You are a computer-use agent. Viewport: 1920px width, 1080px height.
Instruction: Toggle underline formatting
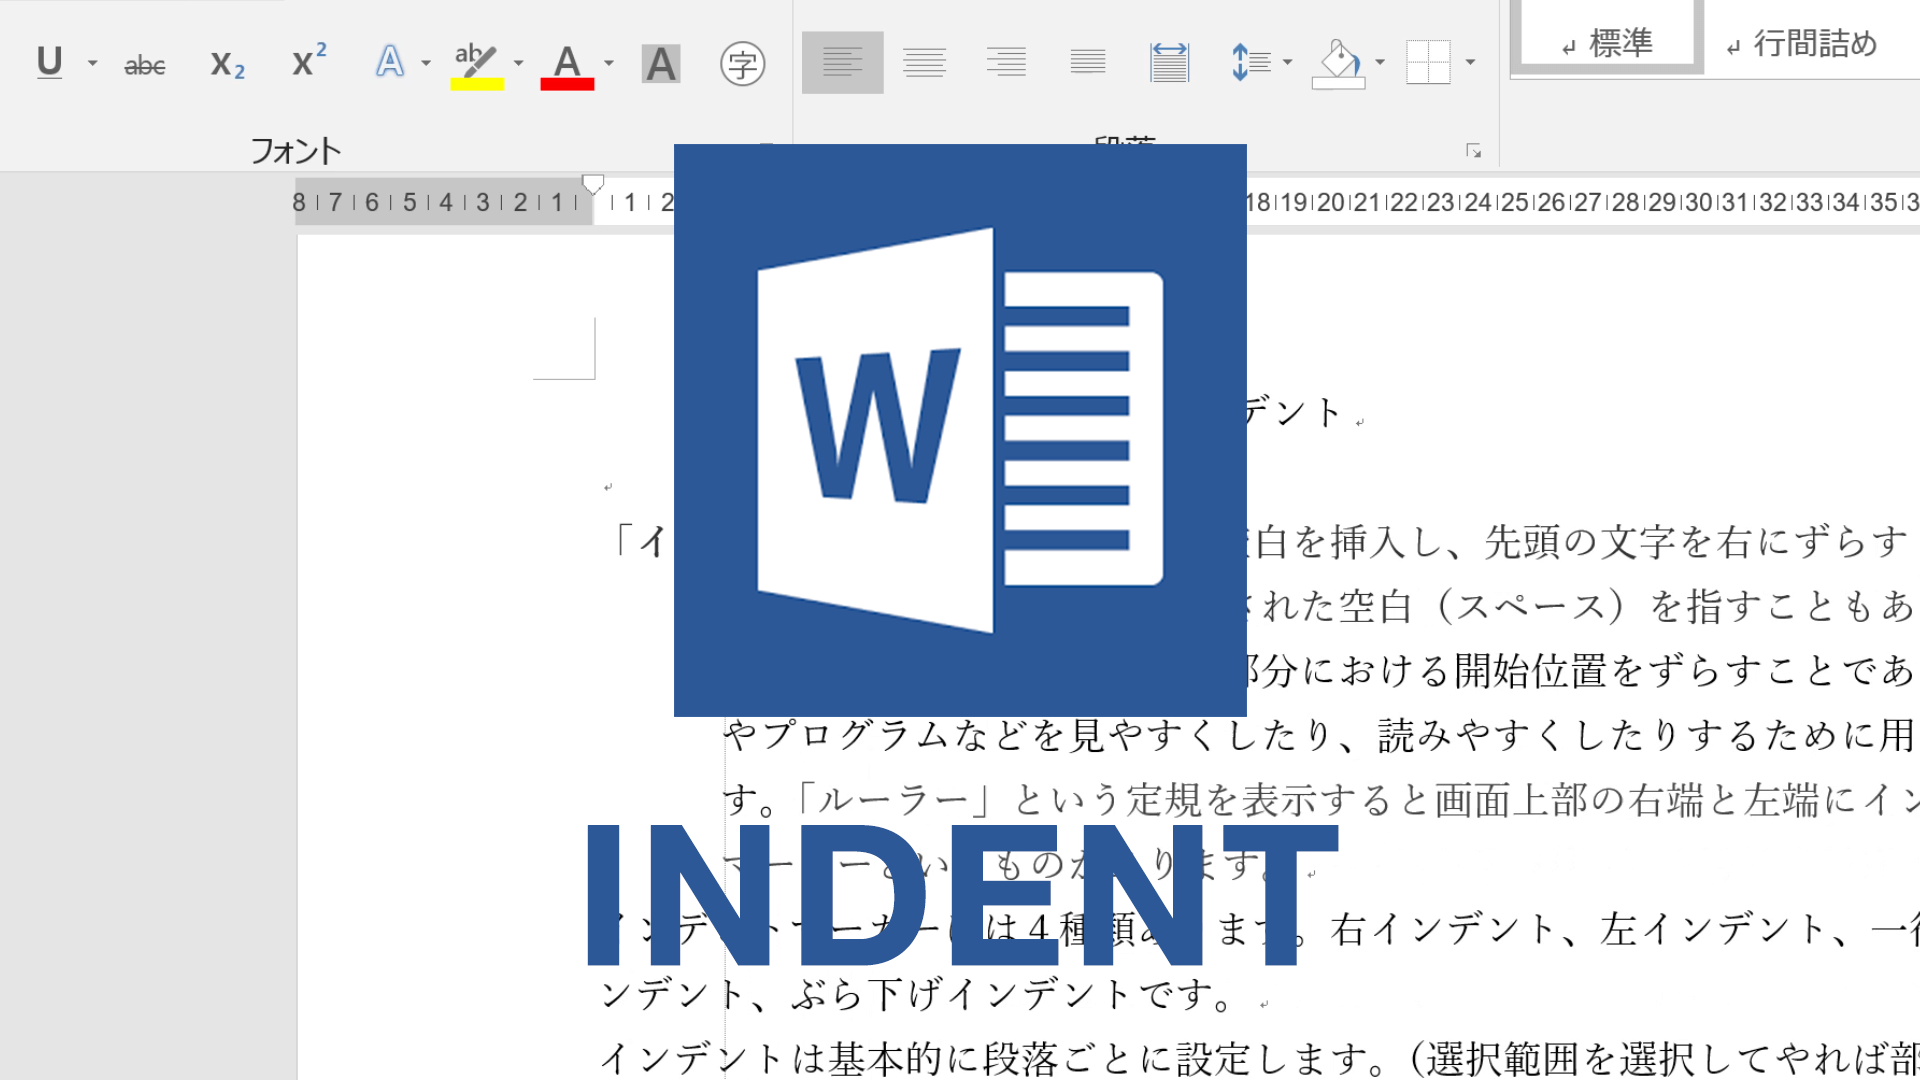(x=49, y=63)
